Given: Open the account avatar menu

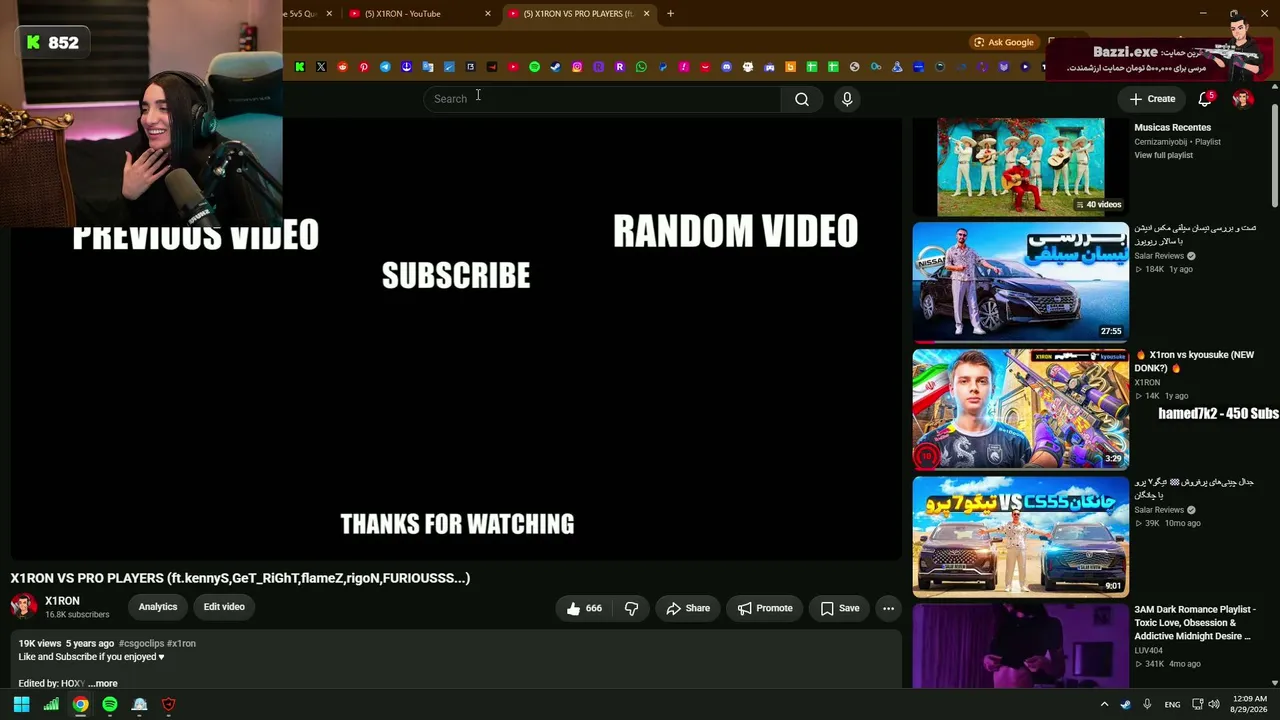Looking at the screenshot, I should pos(1243,99).
